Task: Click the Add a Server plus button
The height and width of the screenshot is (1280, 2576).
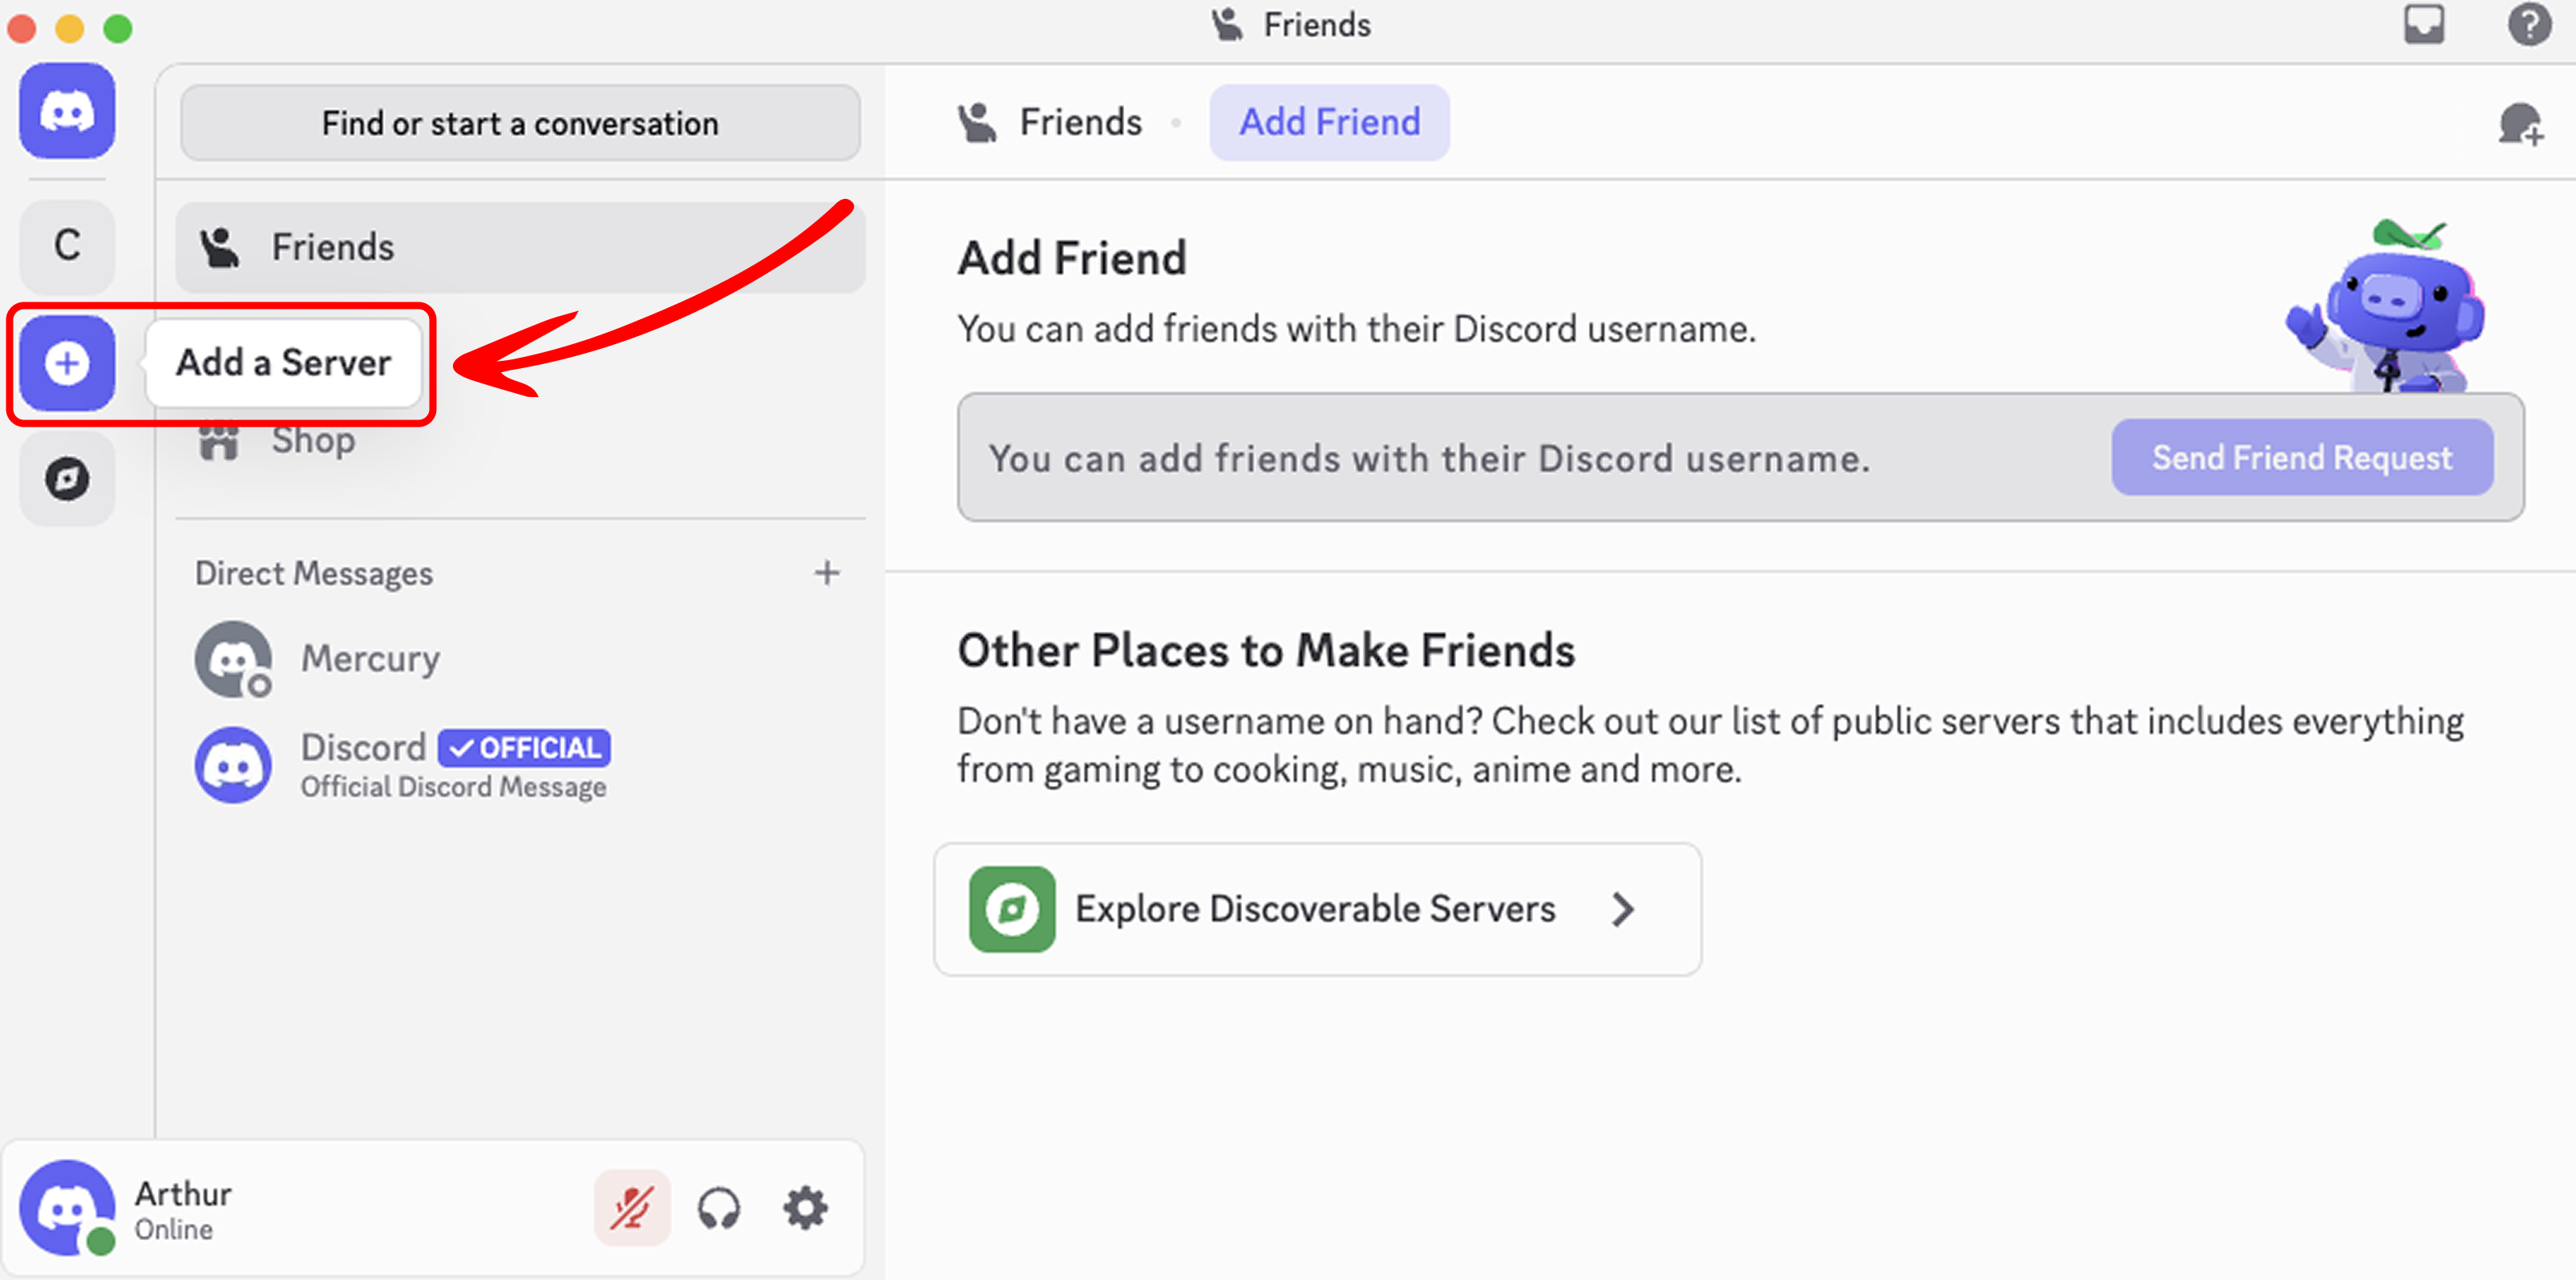Action: click(67, 363)
